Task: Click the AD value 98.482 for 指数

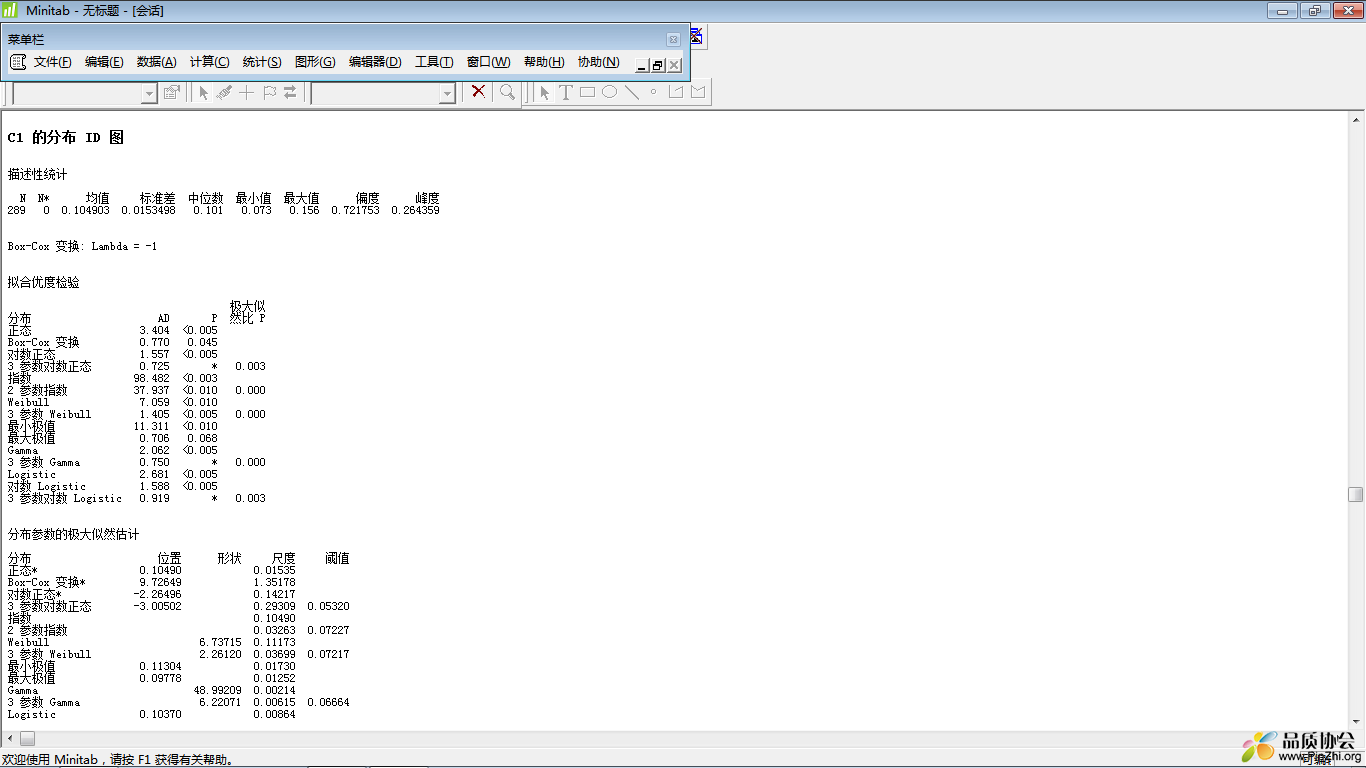Action: point(152,378)
